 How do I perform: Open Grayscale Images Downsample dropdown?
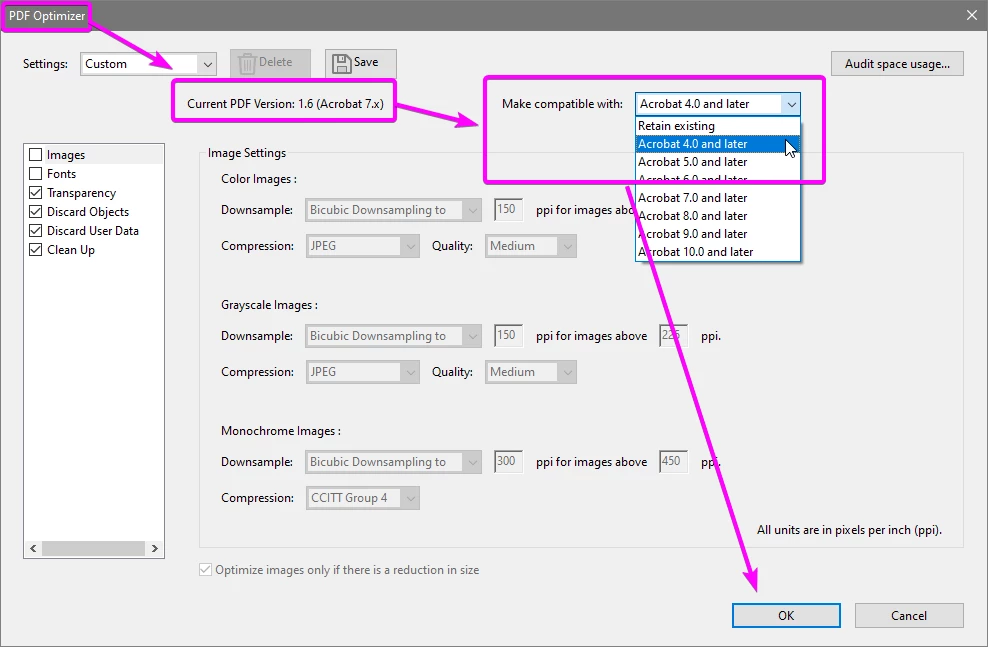pyautogui.click(x=394, y=336)
